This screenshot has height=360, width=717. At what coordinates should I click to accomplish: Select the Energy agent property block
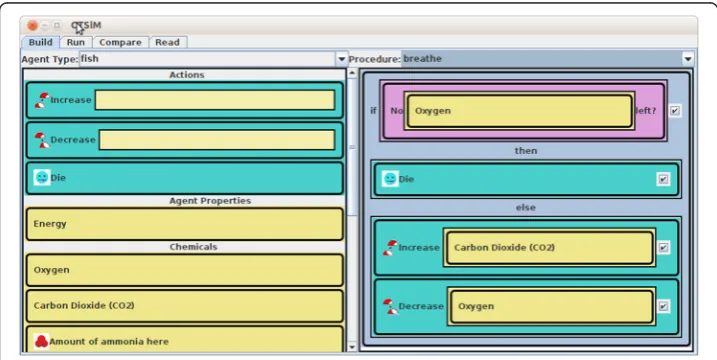(x=185, y=224)
